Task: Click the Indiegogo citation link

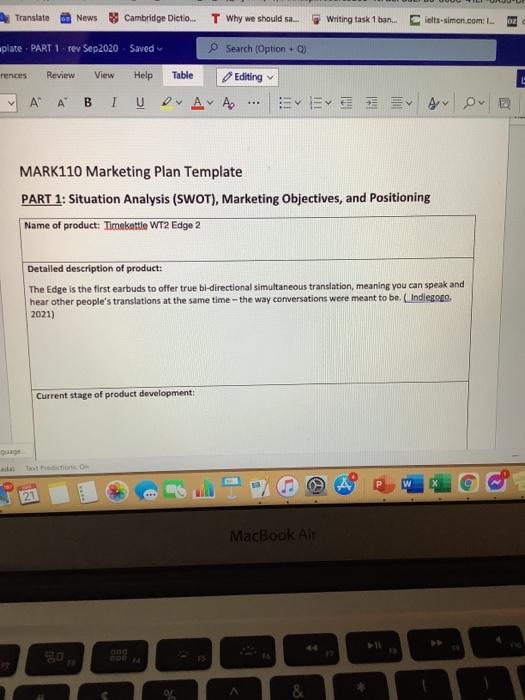Action: pos(430,297)
